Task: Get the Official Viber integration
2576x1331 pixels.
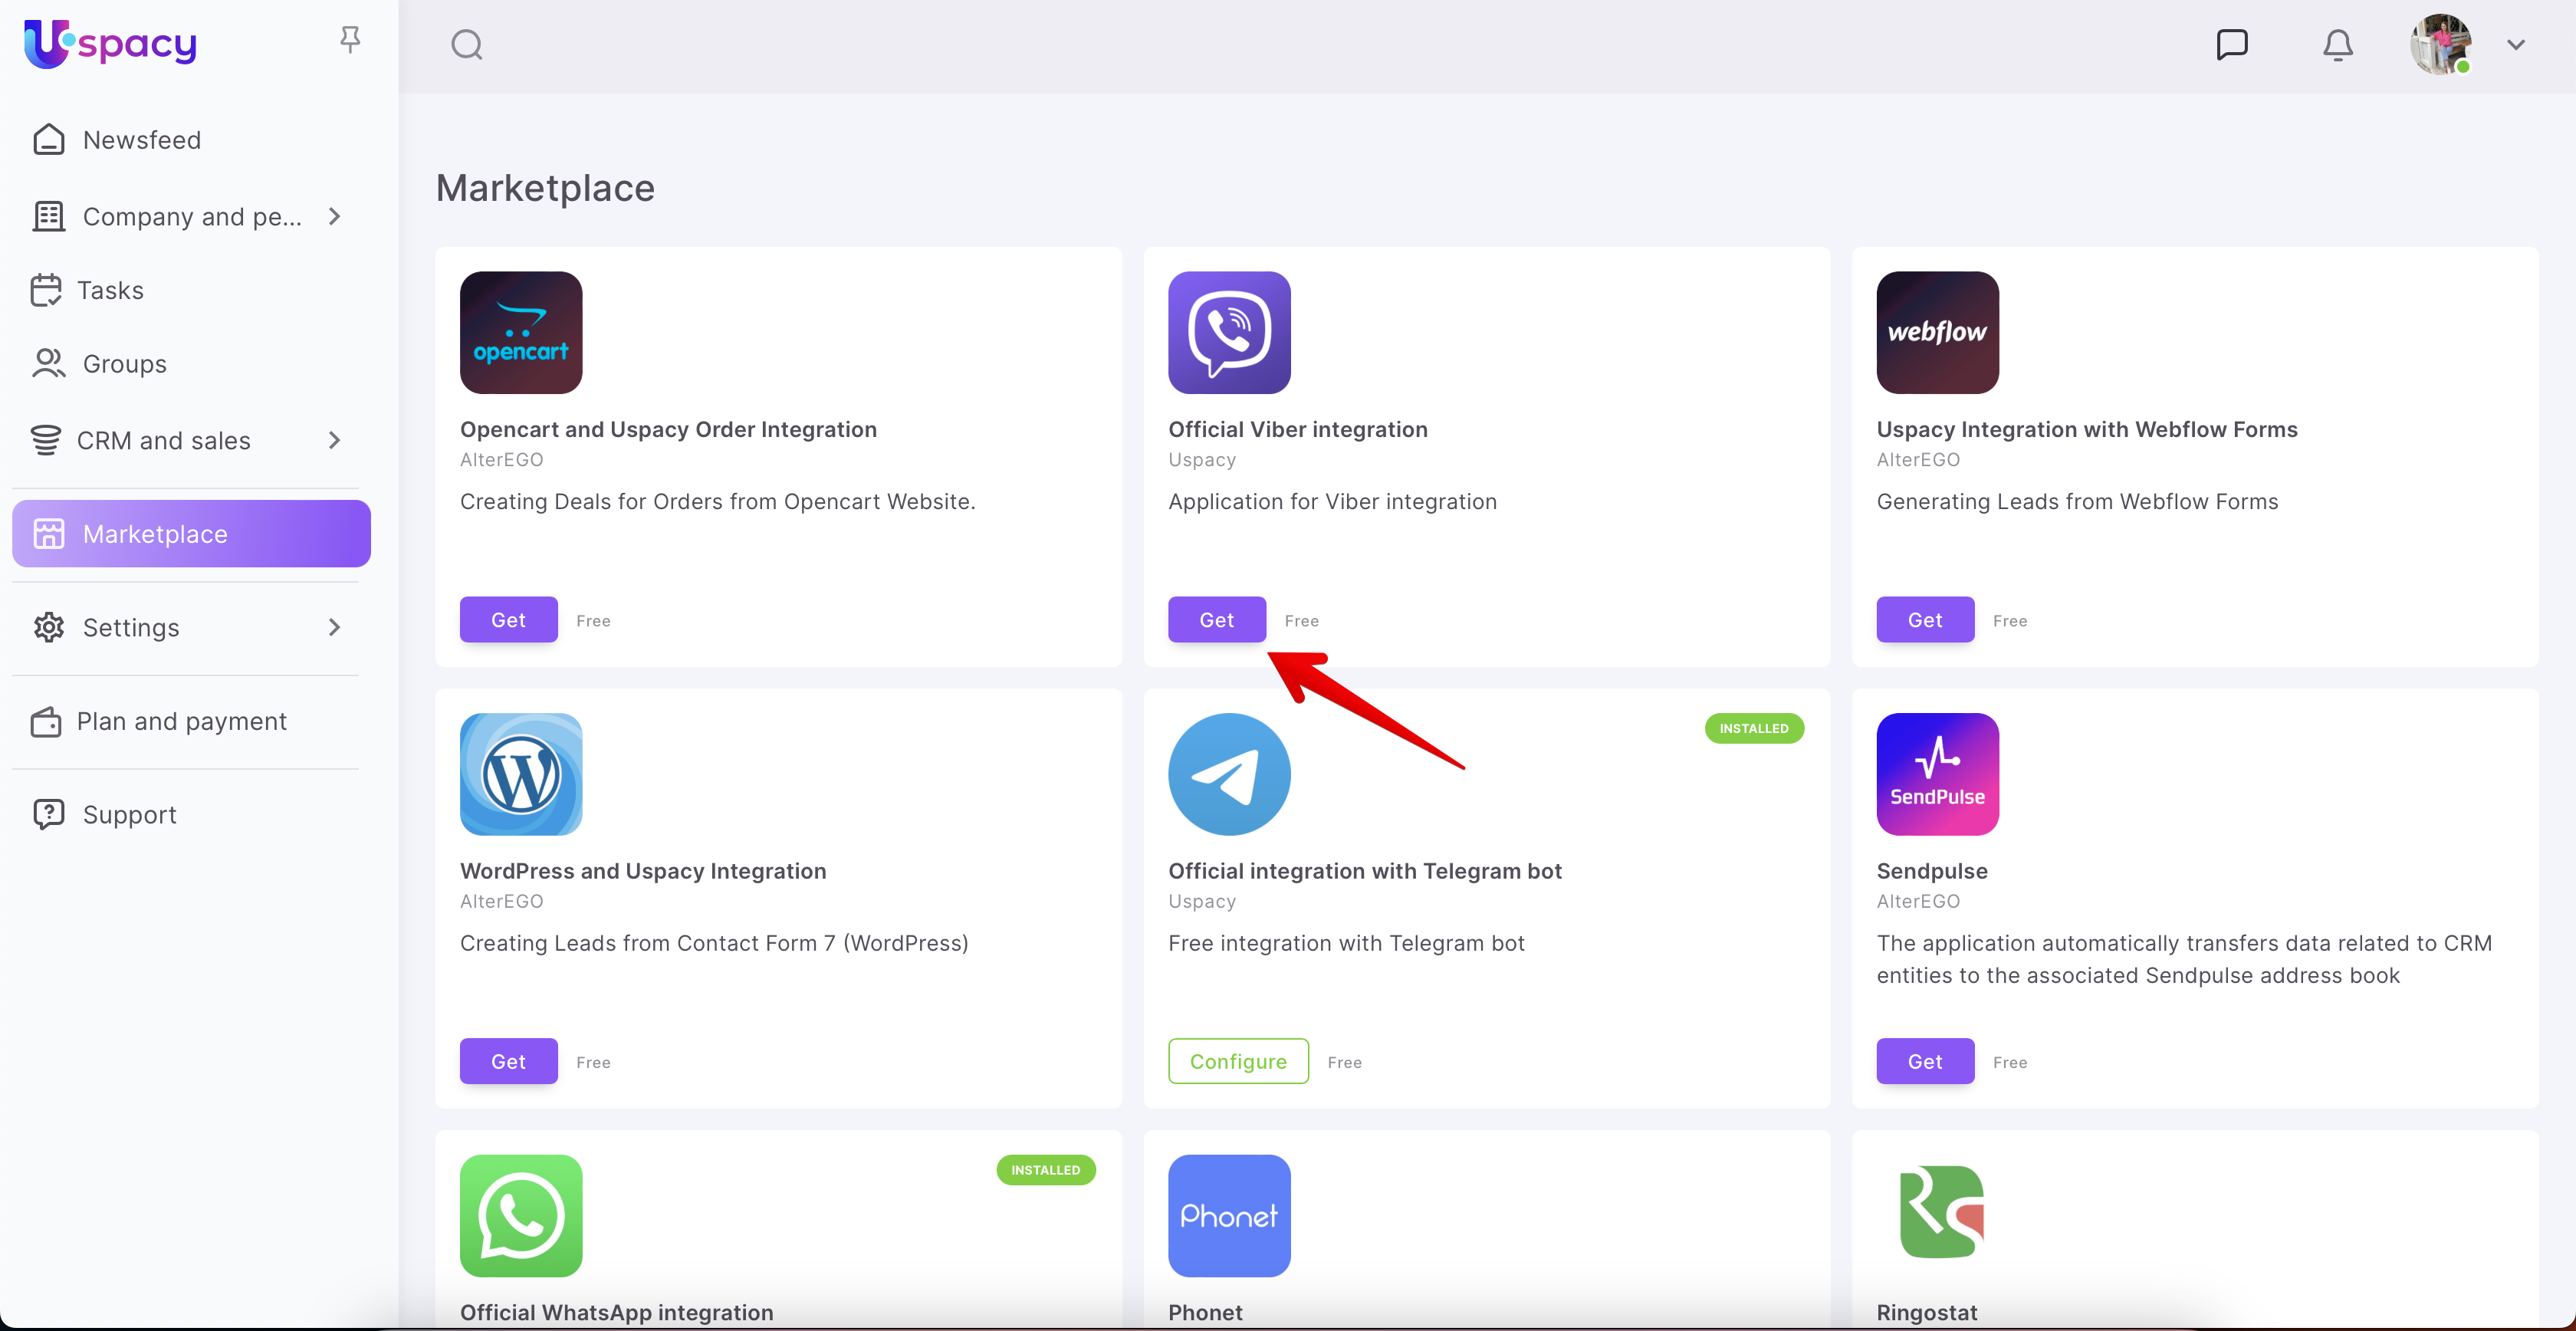Action: (x=1216, y=620)
